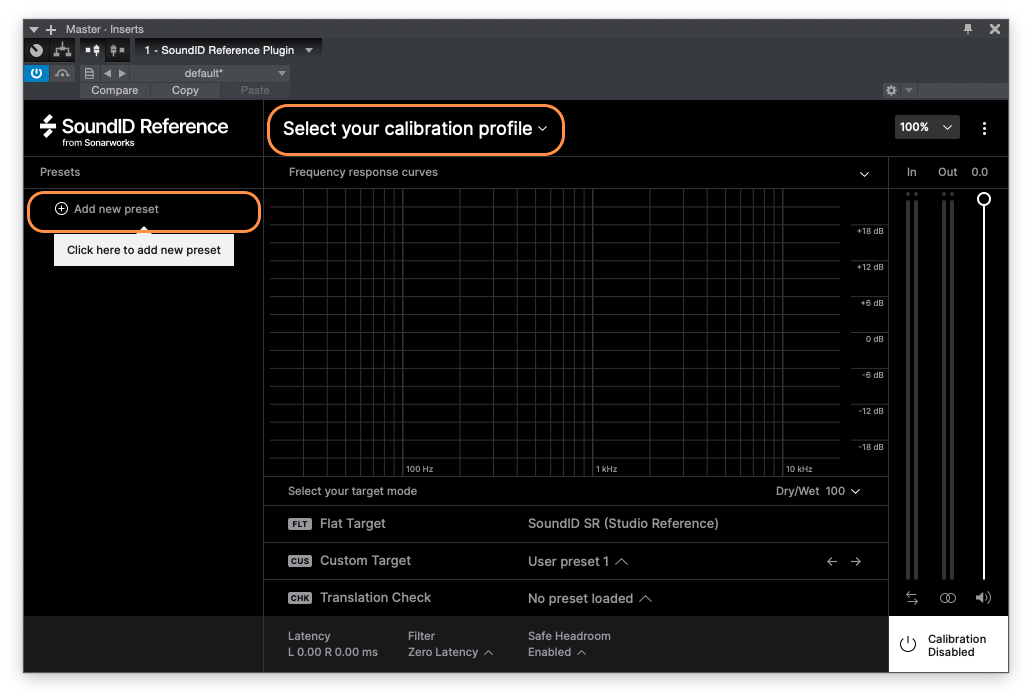Toggle the blue plugin bypass power button
The width and height of the screenshot is (1032, 700).
point(36,73)
